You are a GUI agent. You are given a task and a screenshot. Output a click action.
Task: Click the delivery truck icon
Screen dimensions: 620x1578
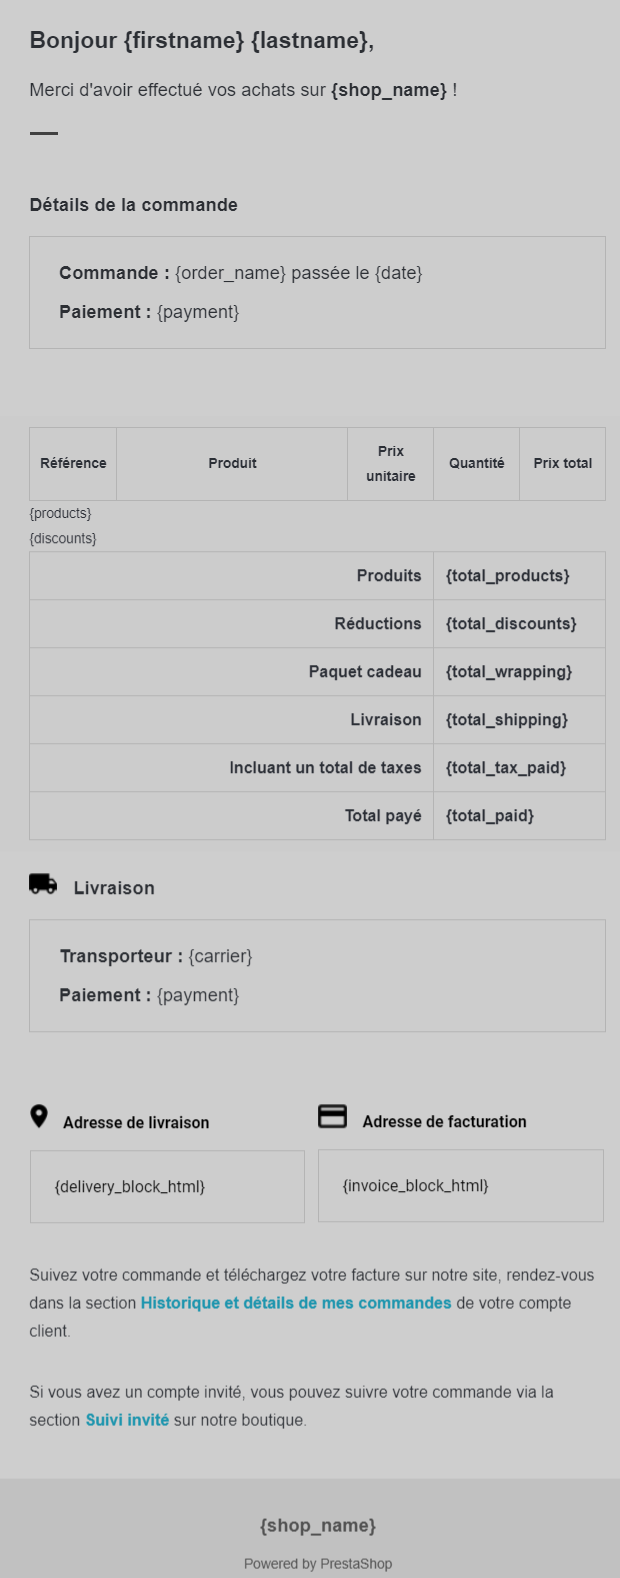pyautogui.click(x=43, y=884)
